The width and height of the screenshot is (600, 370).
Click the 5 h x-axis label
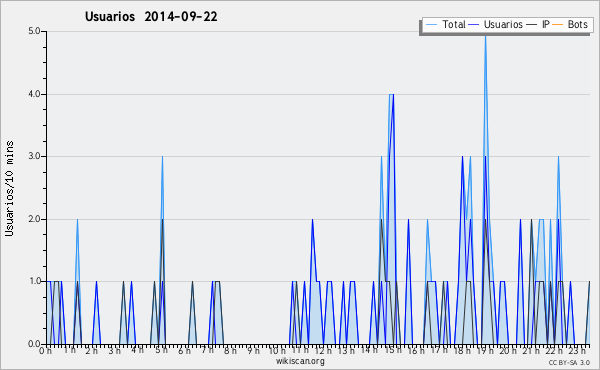(161, 350)
